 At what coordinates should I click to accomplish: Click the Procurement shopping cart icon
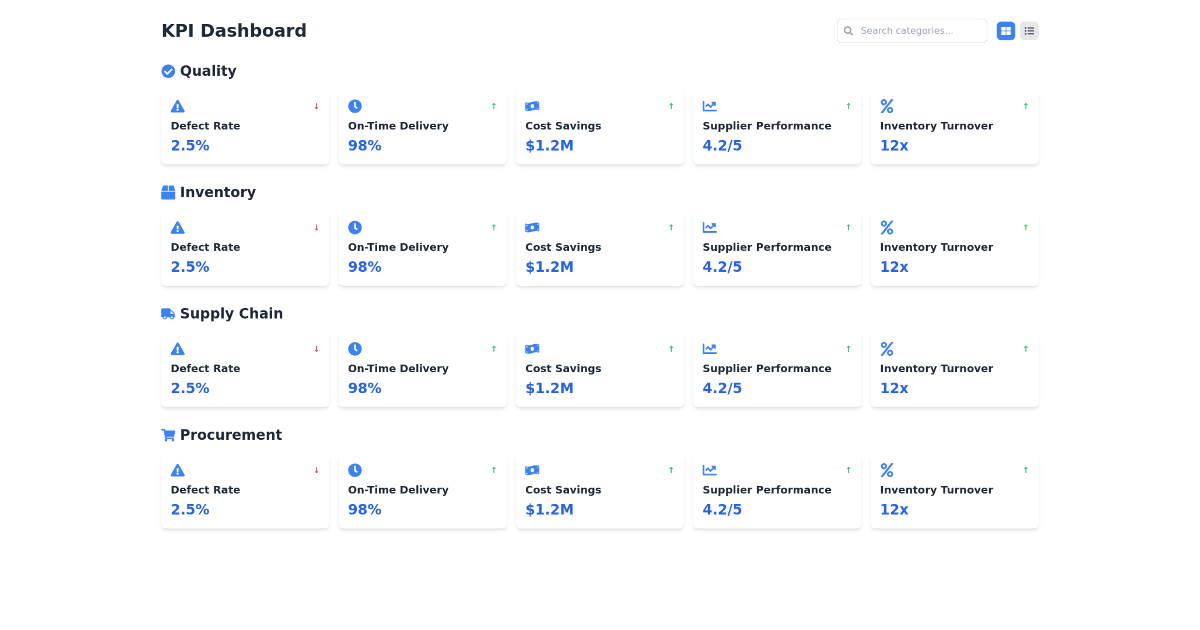point(168,434)
